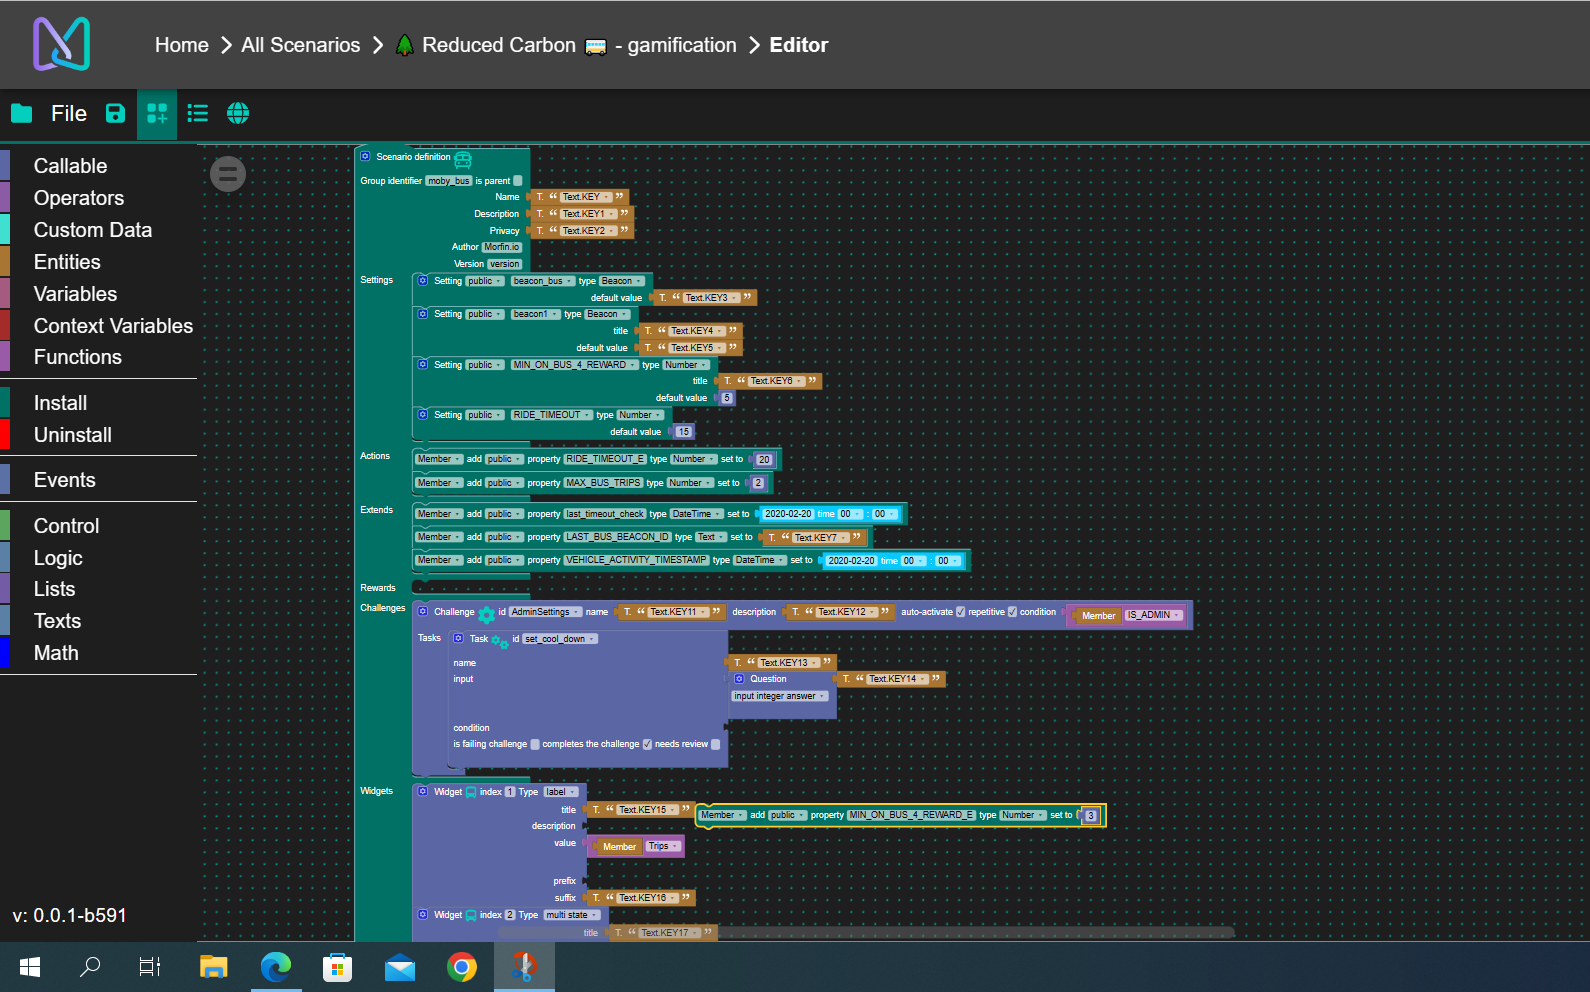The width and height of the screenshot is (1590, 992).
Task: Open the Math block category
Action: point(56,653)
